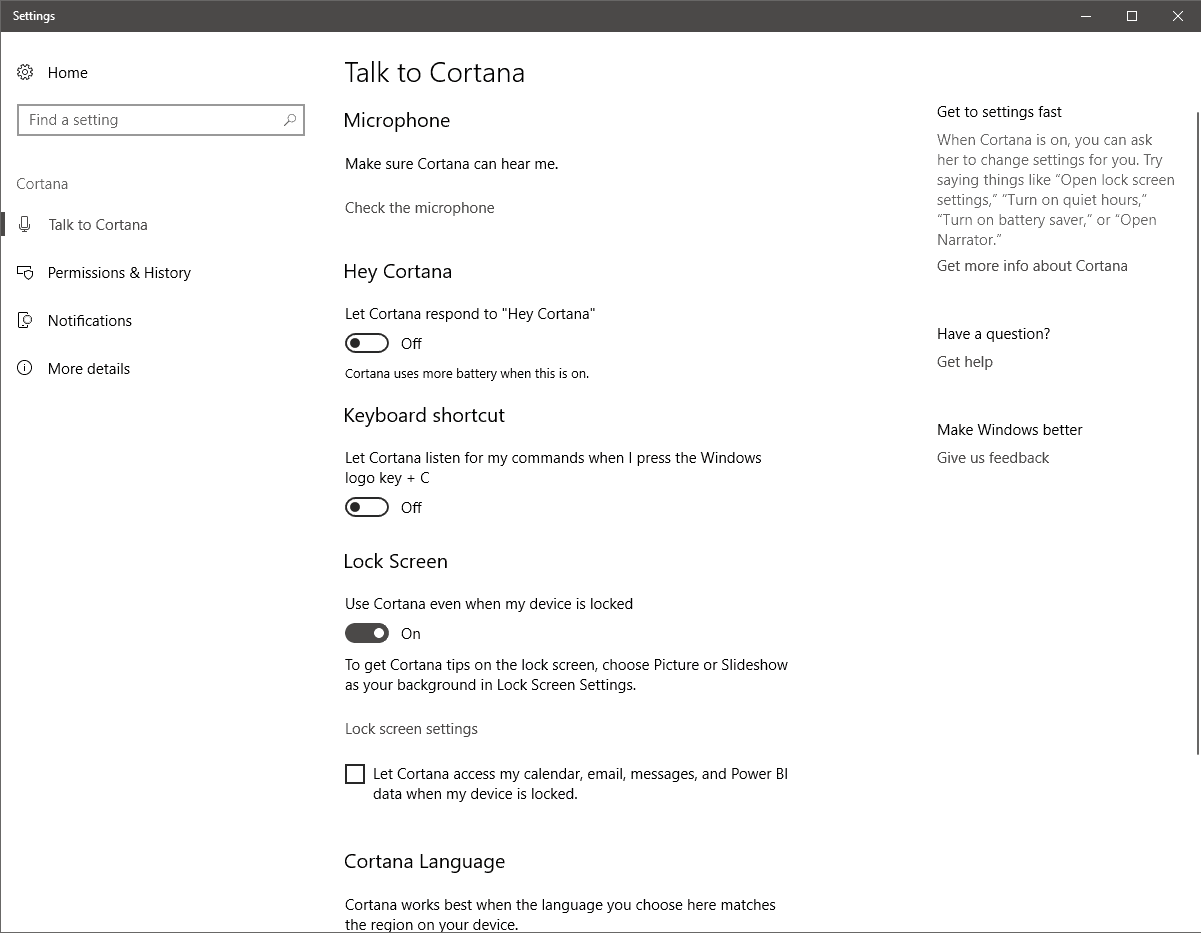Click the Give us feedback link
Screen dimensions: 1201x933
click(993, 458)
